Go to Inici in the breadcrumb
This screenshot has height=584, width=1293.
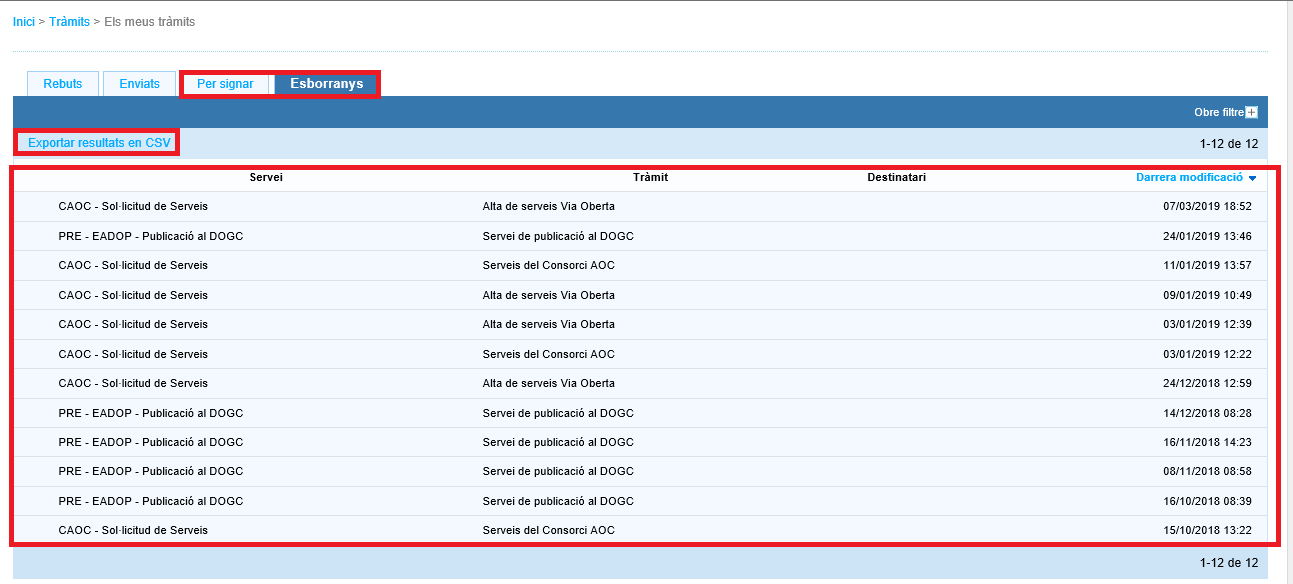[x=23, y=21]
